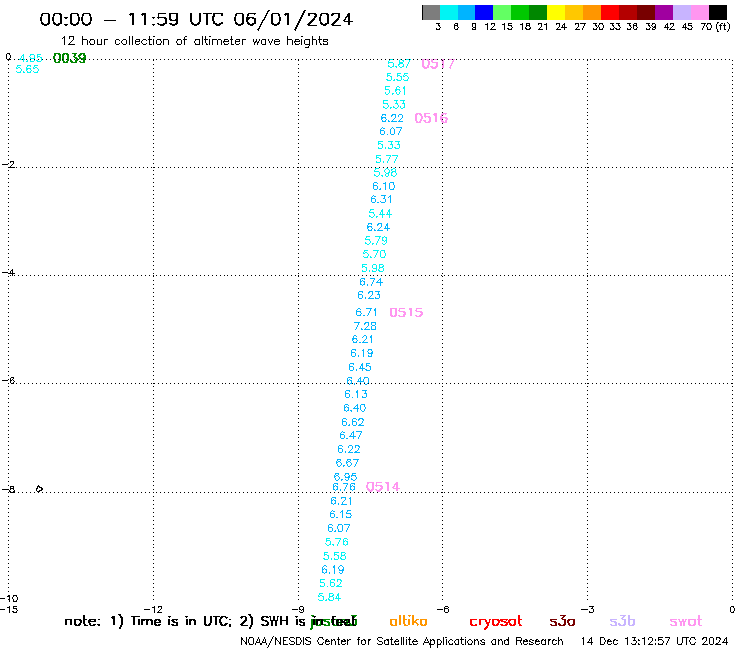Click the 5.58 wave height value
The width and height of the screenshot is (740, 650).
tap(335, 556)
